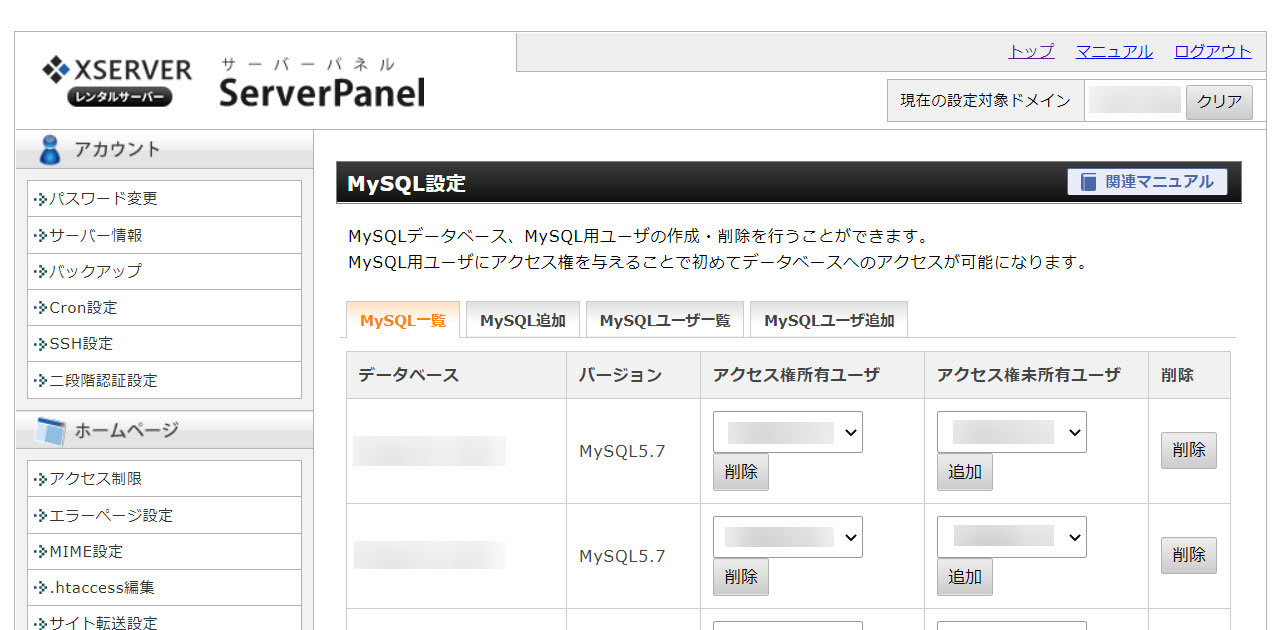The height and width of the screenshot is (630, 1280).
Task: Click second row 削除 under access-user dropdown
Action: pyautogui.click(x=741, y=577)
